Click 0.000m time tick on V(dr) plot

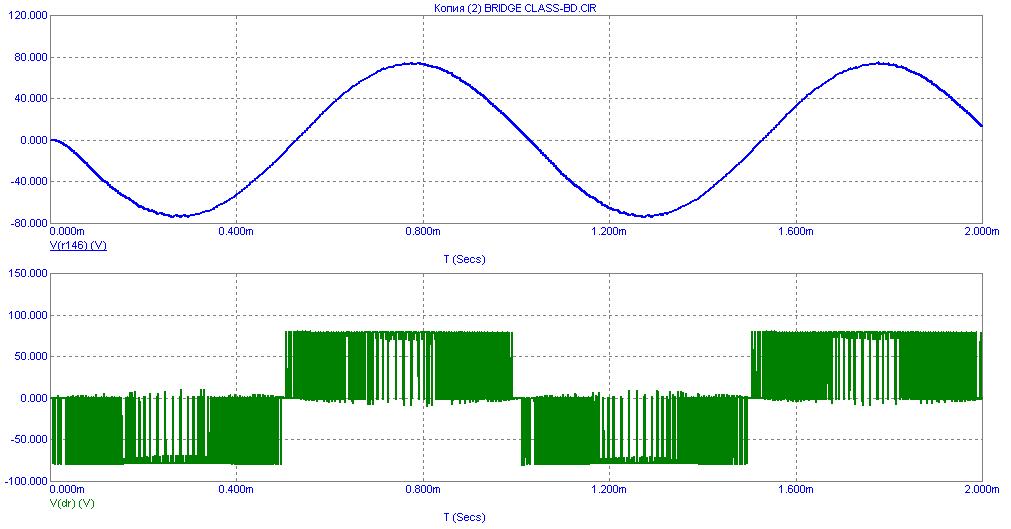[67, 490]
